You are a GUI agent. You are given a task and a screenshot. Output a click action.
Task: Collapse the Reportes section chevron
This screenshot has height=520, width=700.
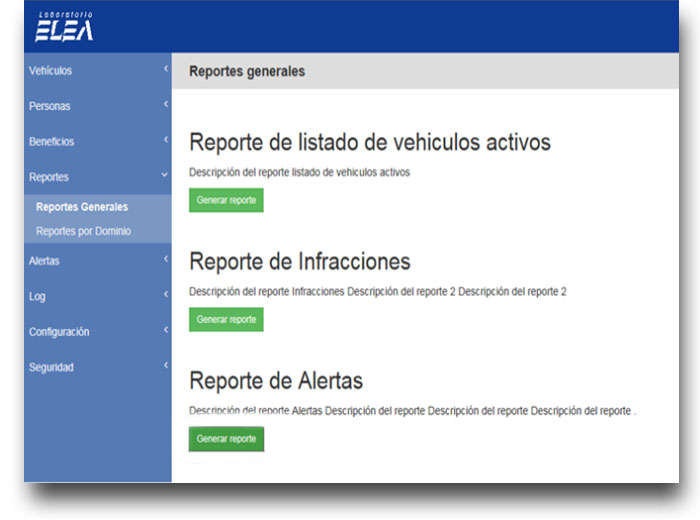click(165, 175)
